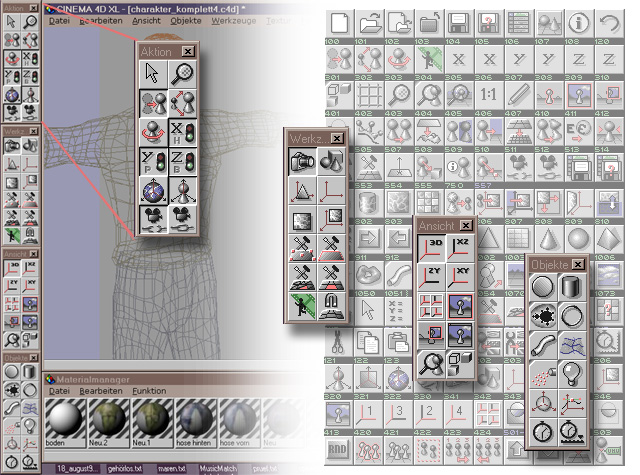Click the magnifier zoom tool in Aktion palette
The image size is (640, 475).
click(x=182, y=74)
